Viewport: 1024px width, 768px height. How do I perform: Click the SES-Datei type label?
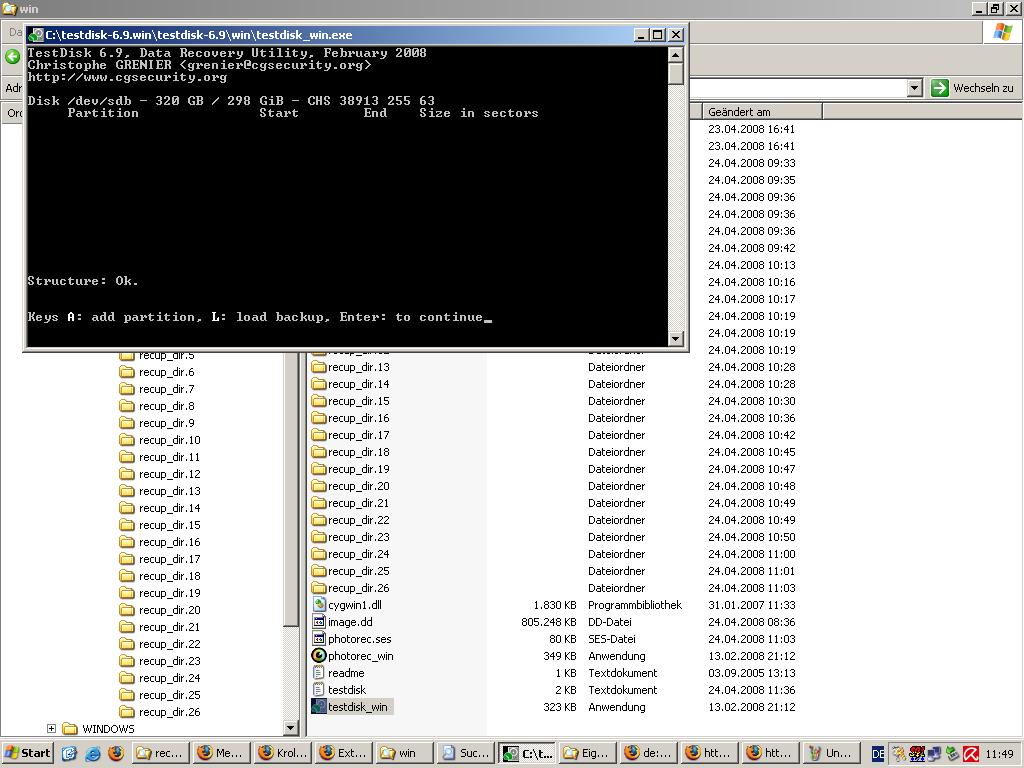tap(611, 639)
